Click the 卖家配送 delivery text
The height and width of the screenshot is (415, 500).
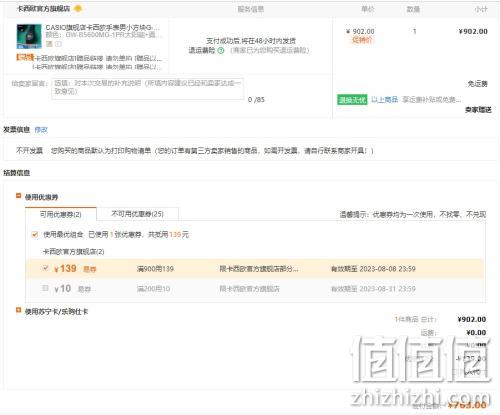click(x=478, y=110)
